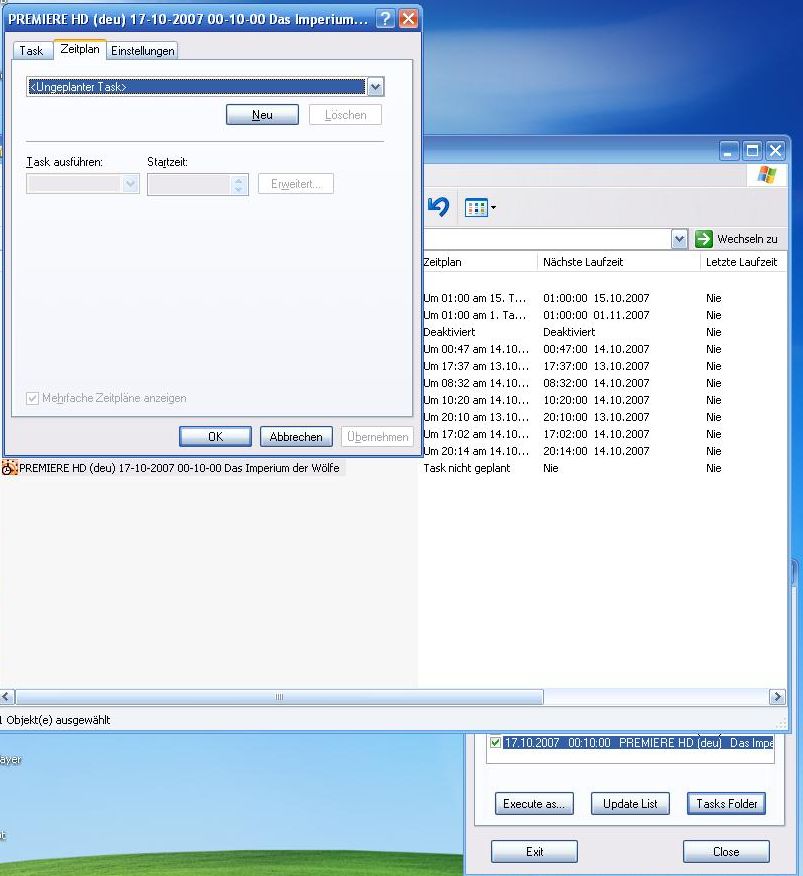Confirm the dialog with OK
The width and height of the screenshot is (803, 876).
coord(215,436)
